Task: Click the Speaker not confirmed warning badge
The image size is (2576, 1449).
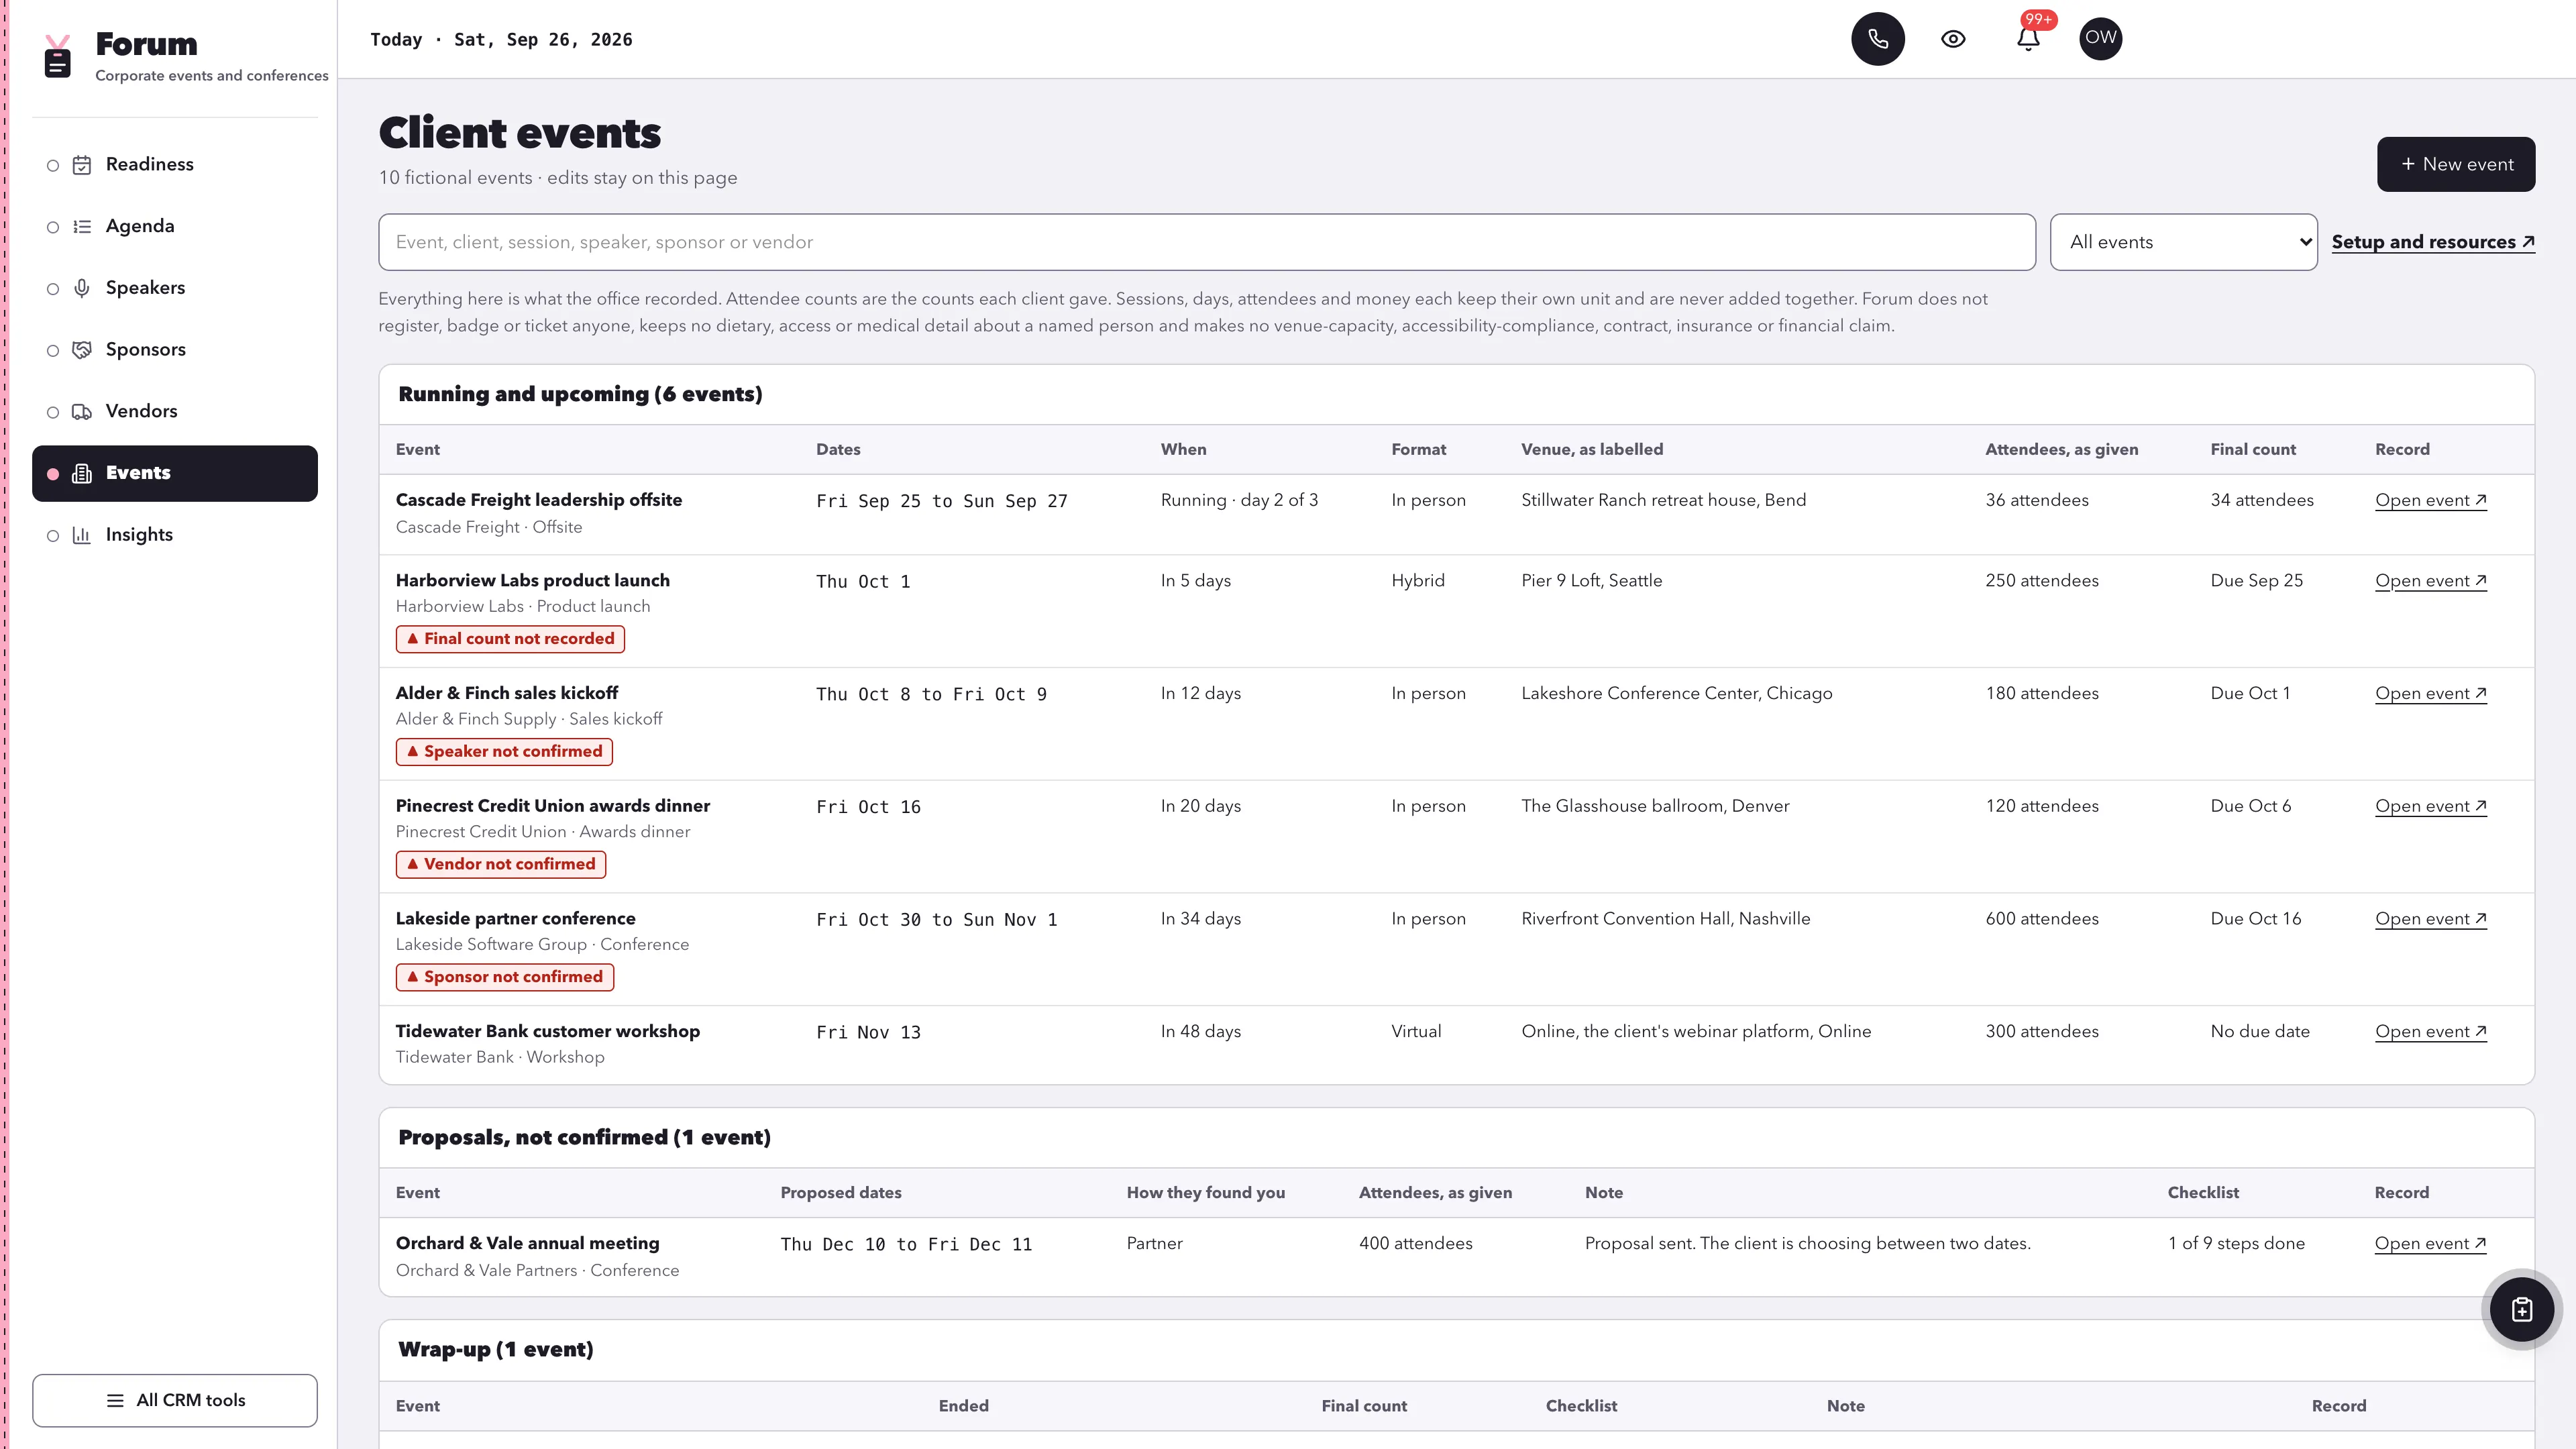Action: pos(504,752)
